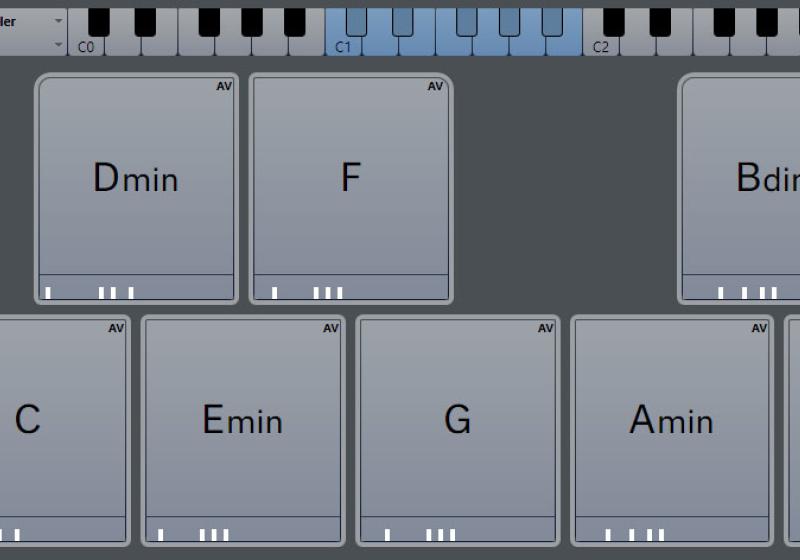The width and height of the screenshot is (800, 560).
Task: Select the Amin chord pad
Action: pyautogui.click(x=672, y=418)
